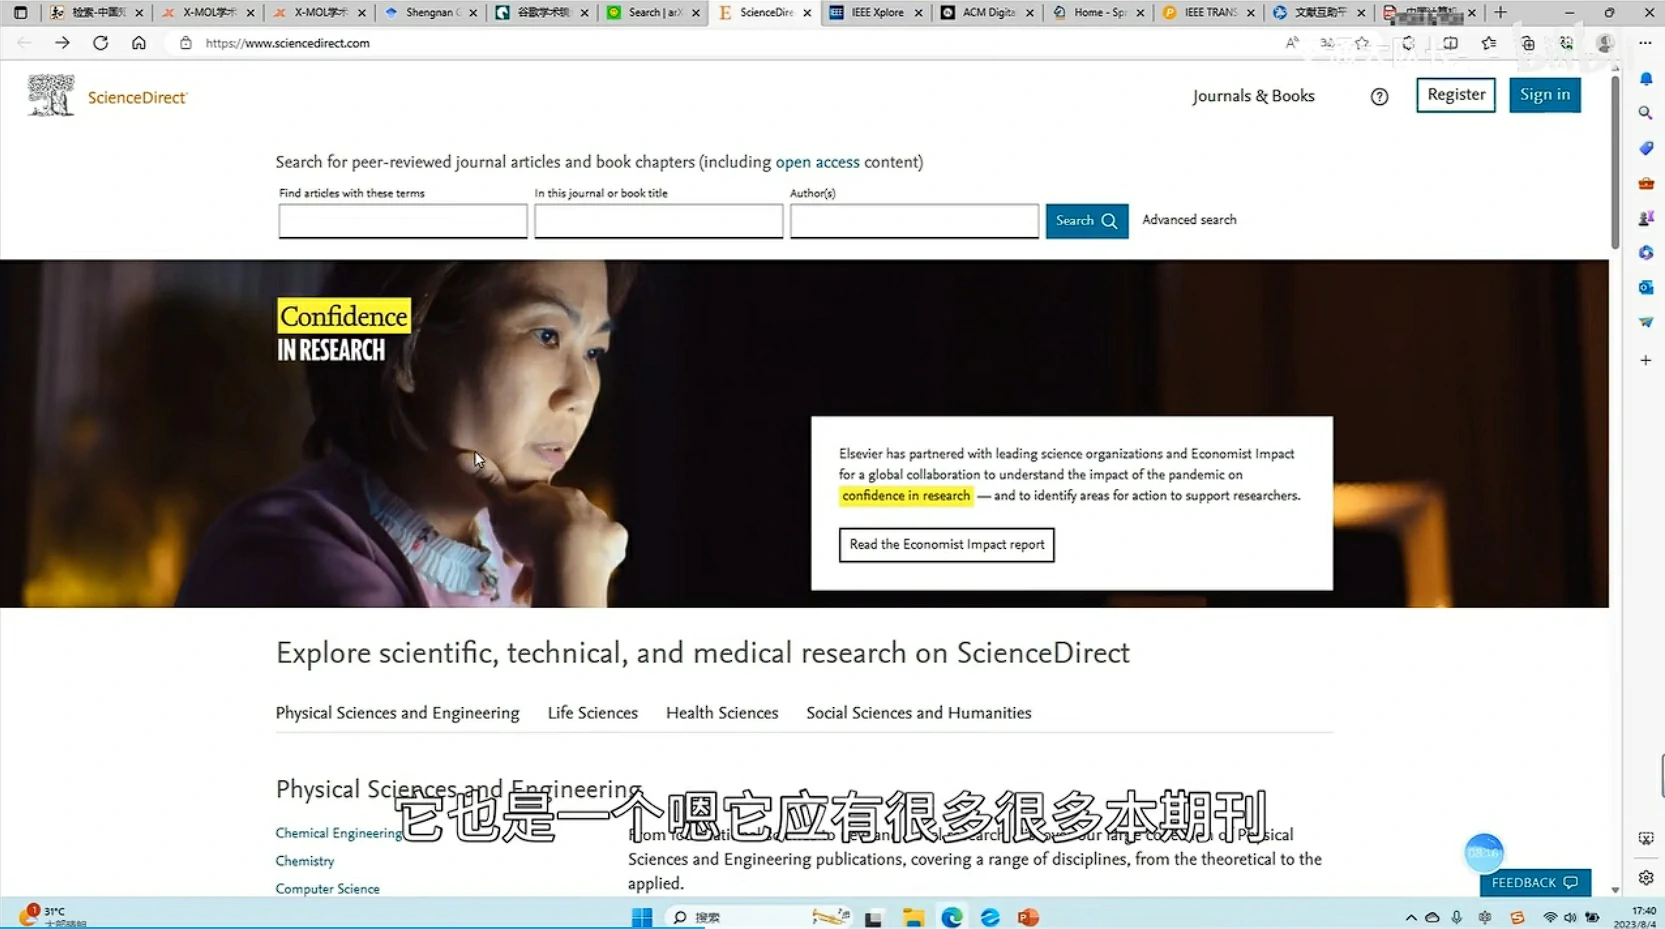Add a sidebar app with plus icon
The width and height of the screenshot is (1665, 929).
click(x=1645, y=360)
